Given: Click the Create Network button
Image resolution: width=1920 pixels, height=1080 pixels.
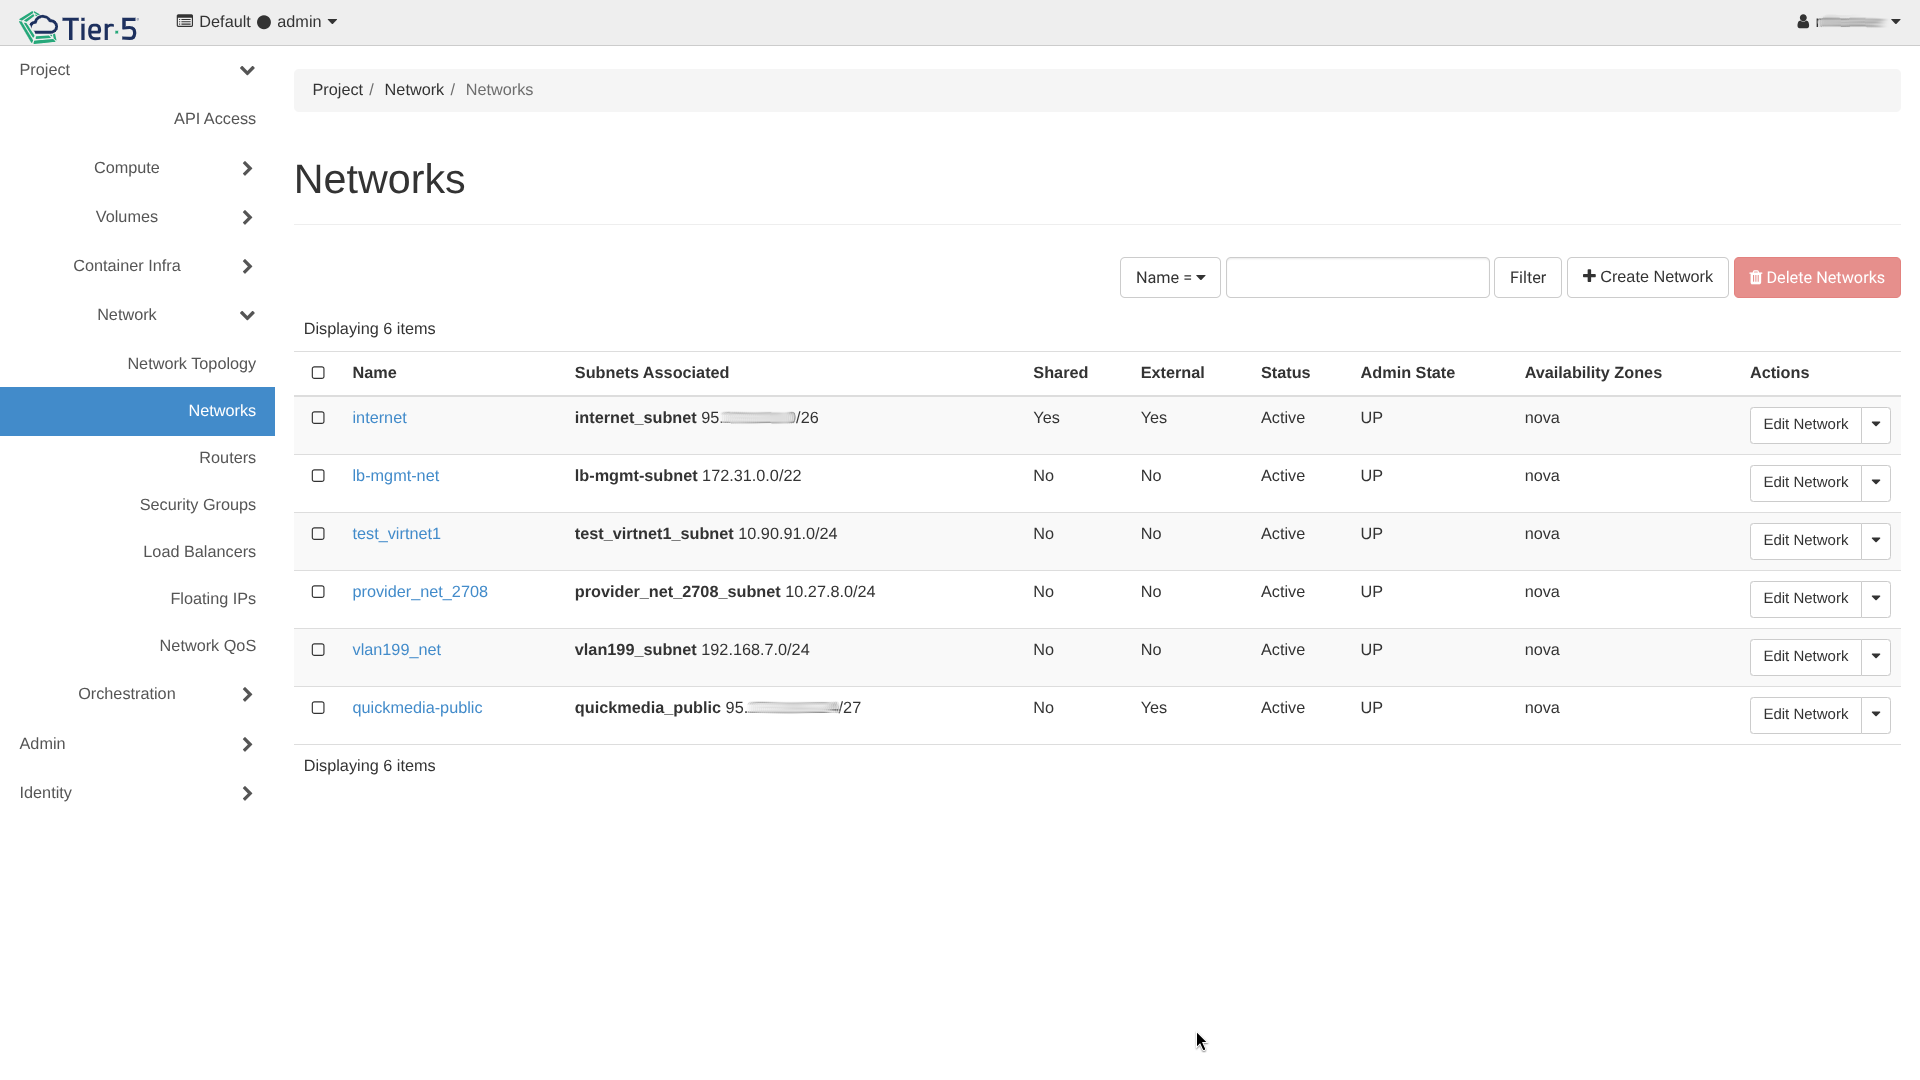Looking at the screenshot, I should [x=1647, y=277].
